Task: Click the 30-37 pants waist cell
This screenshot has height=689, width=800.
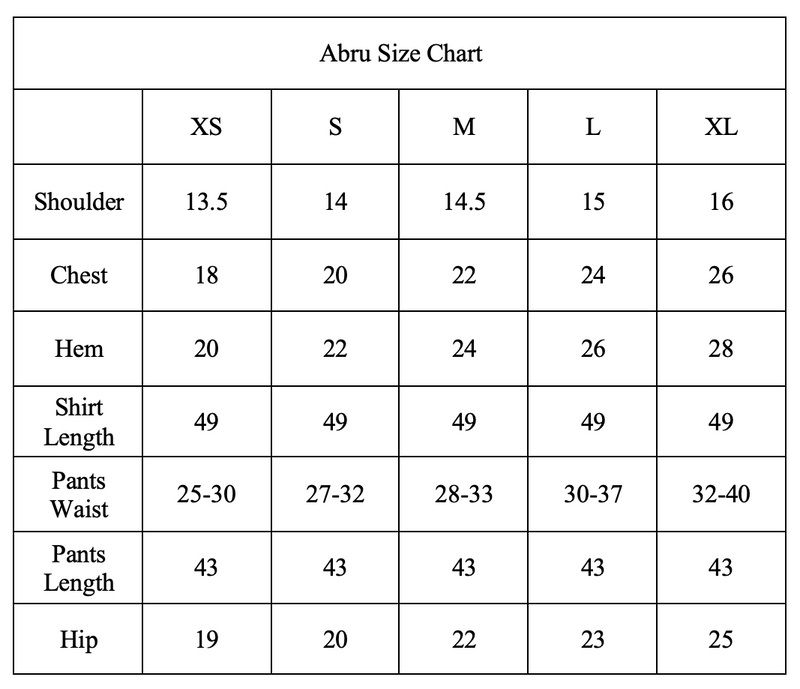Action: click(592, 494)
